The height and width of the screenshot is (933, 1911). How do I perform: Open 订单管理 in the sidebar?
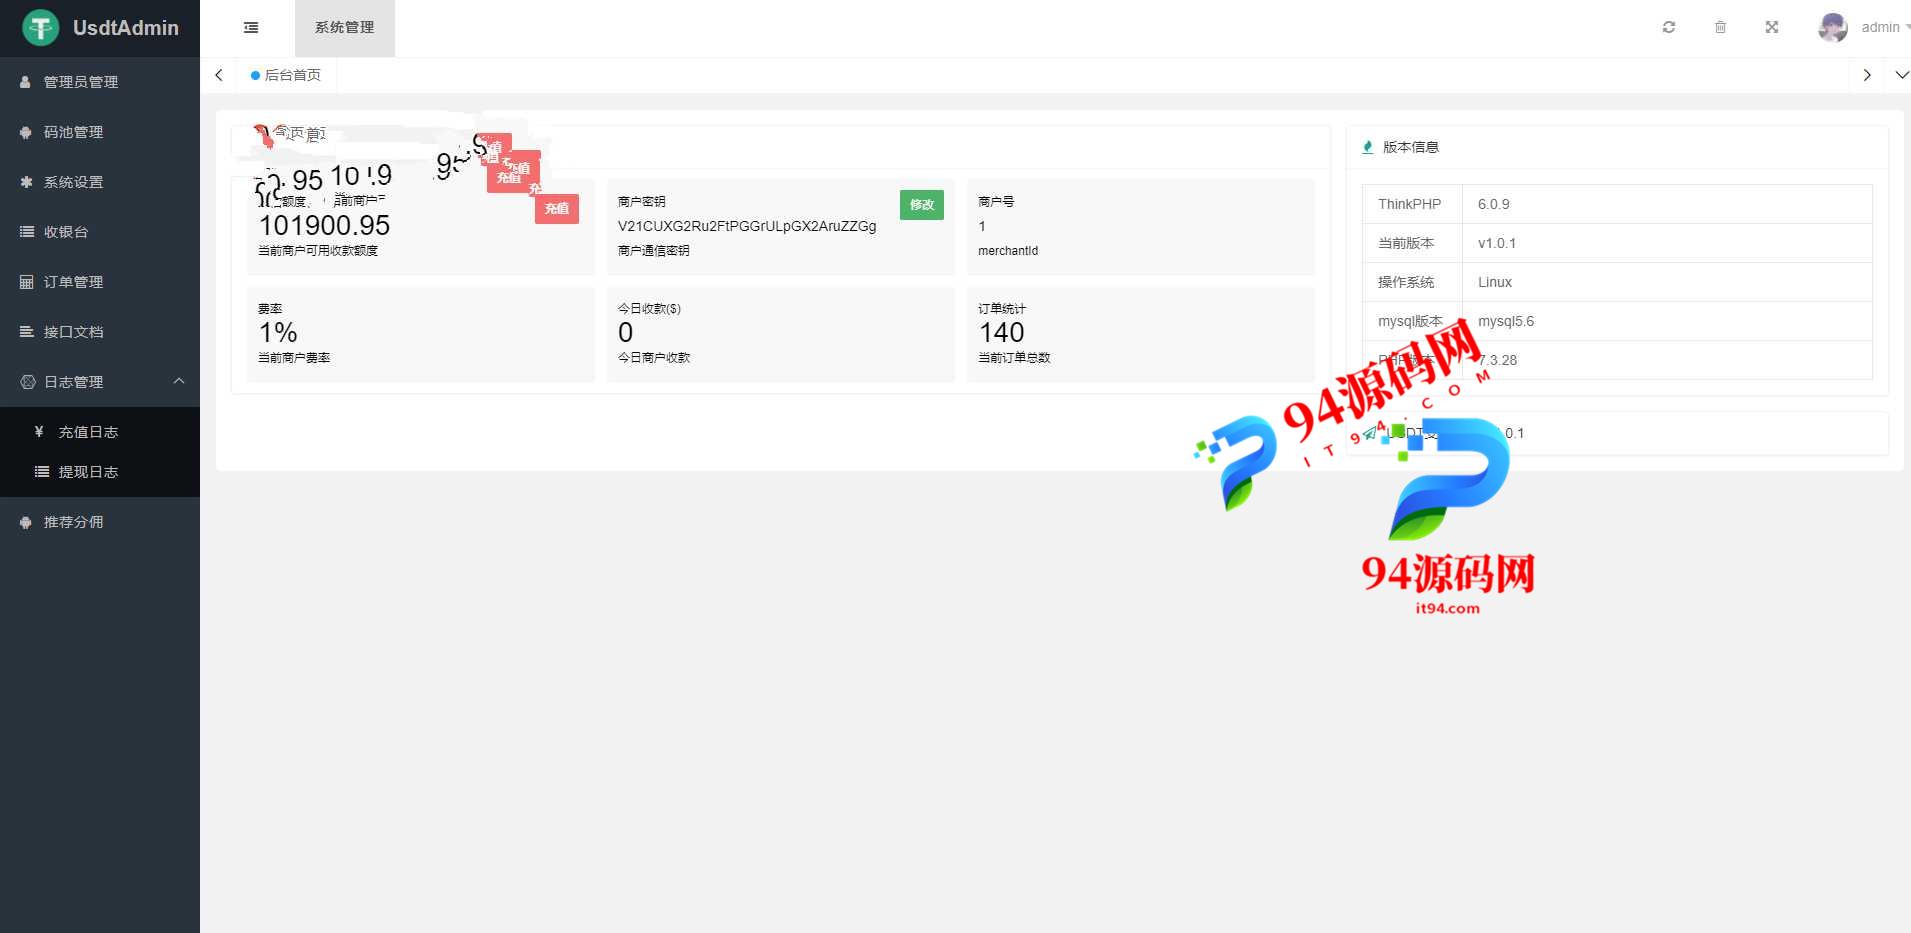(100, 282)
